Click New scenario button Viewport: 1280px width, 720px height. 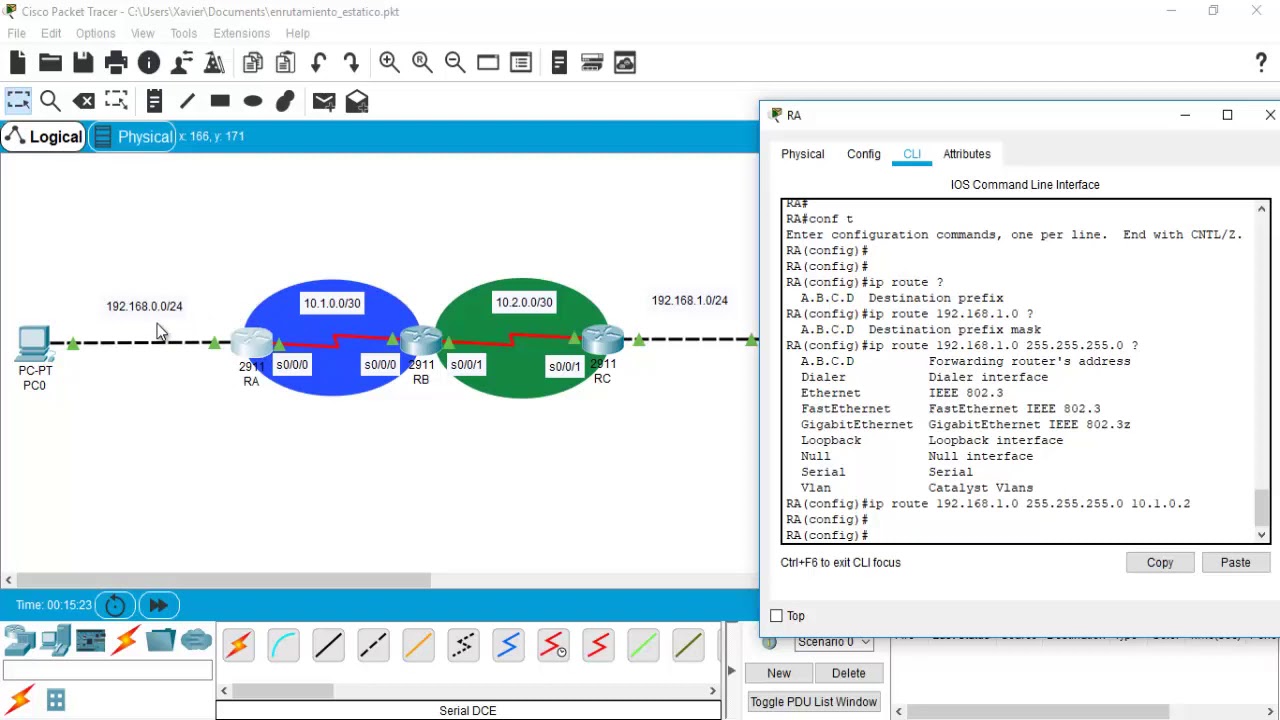pos(779,673)
